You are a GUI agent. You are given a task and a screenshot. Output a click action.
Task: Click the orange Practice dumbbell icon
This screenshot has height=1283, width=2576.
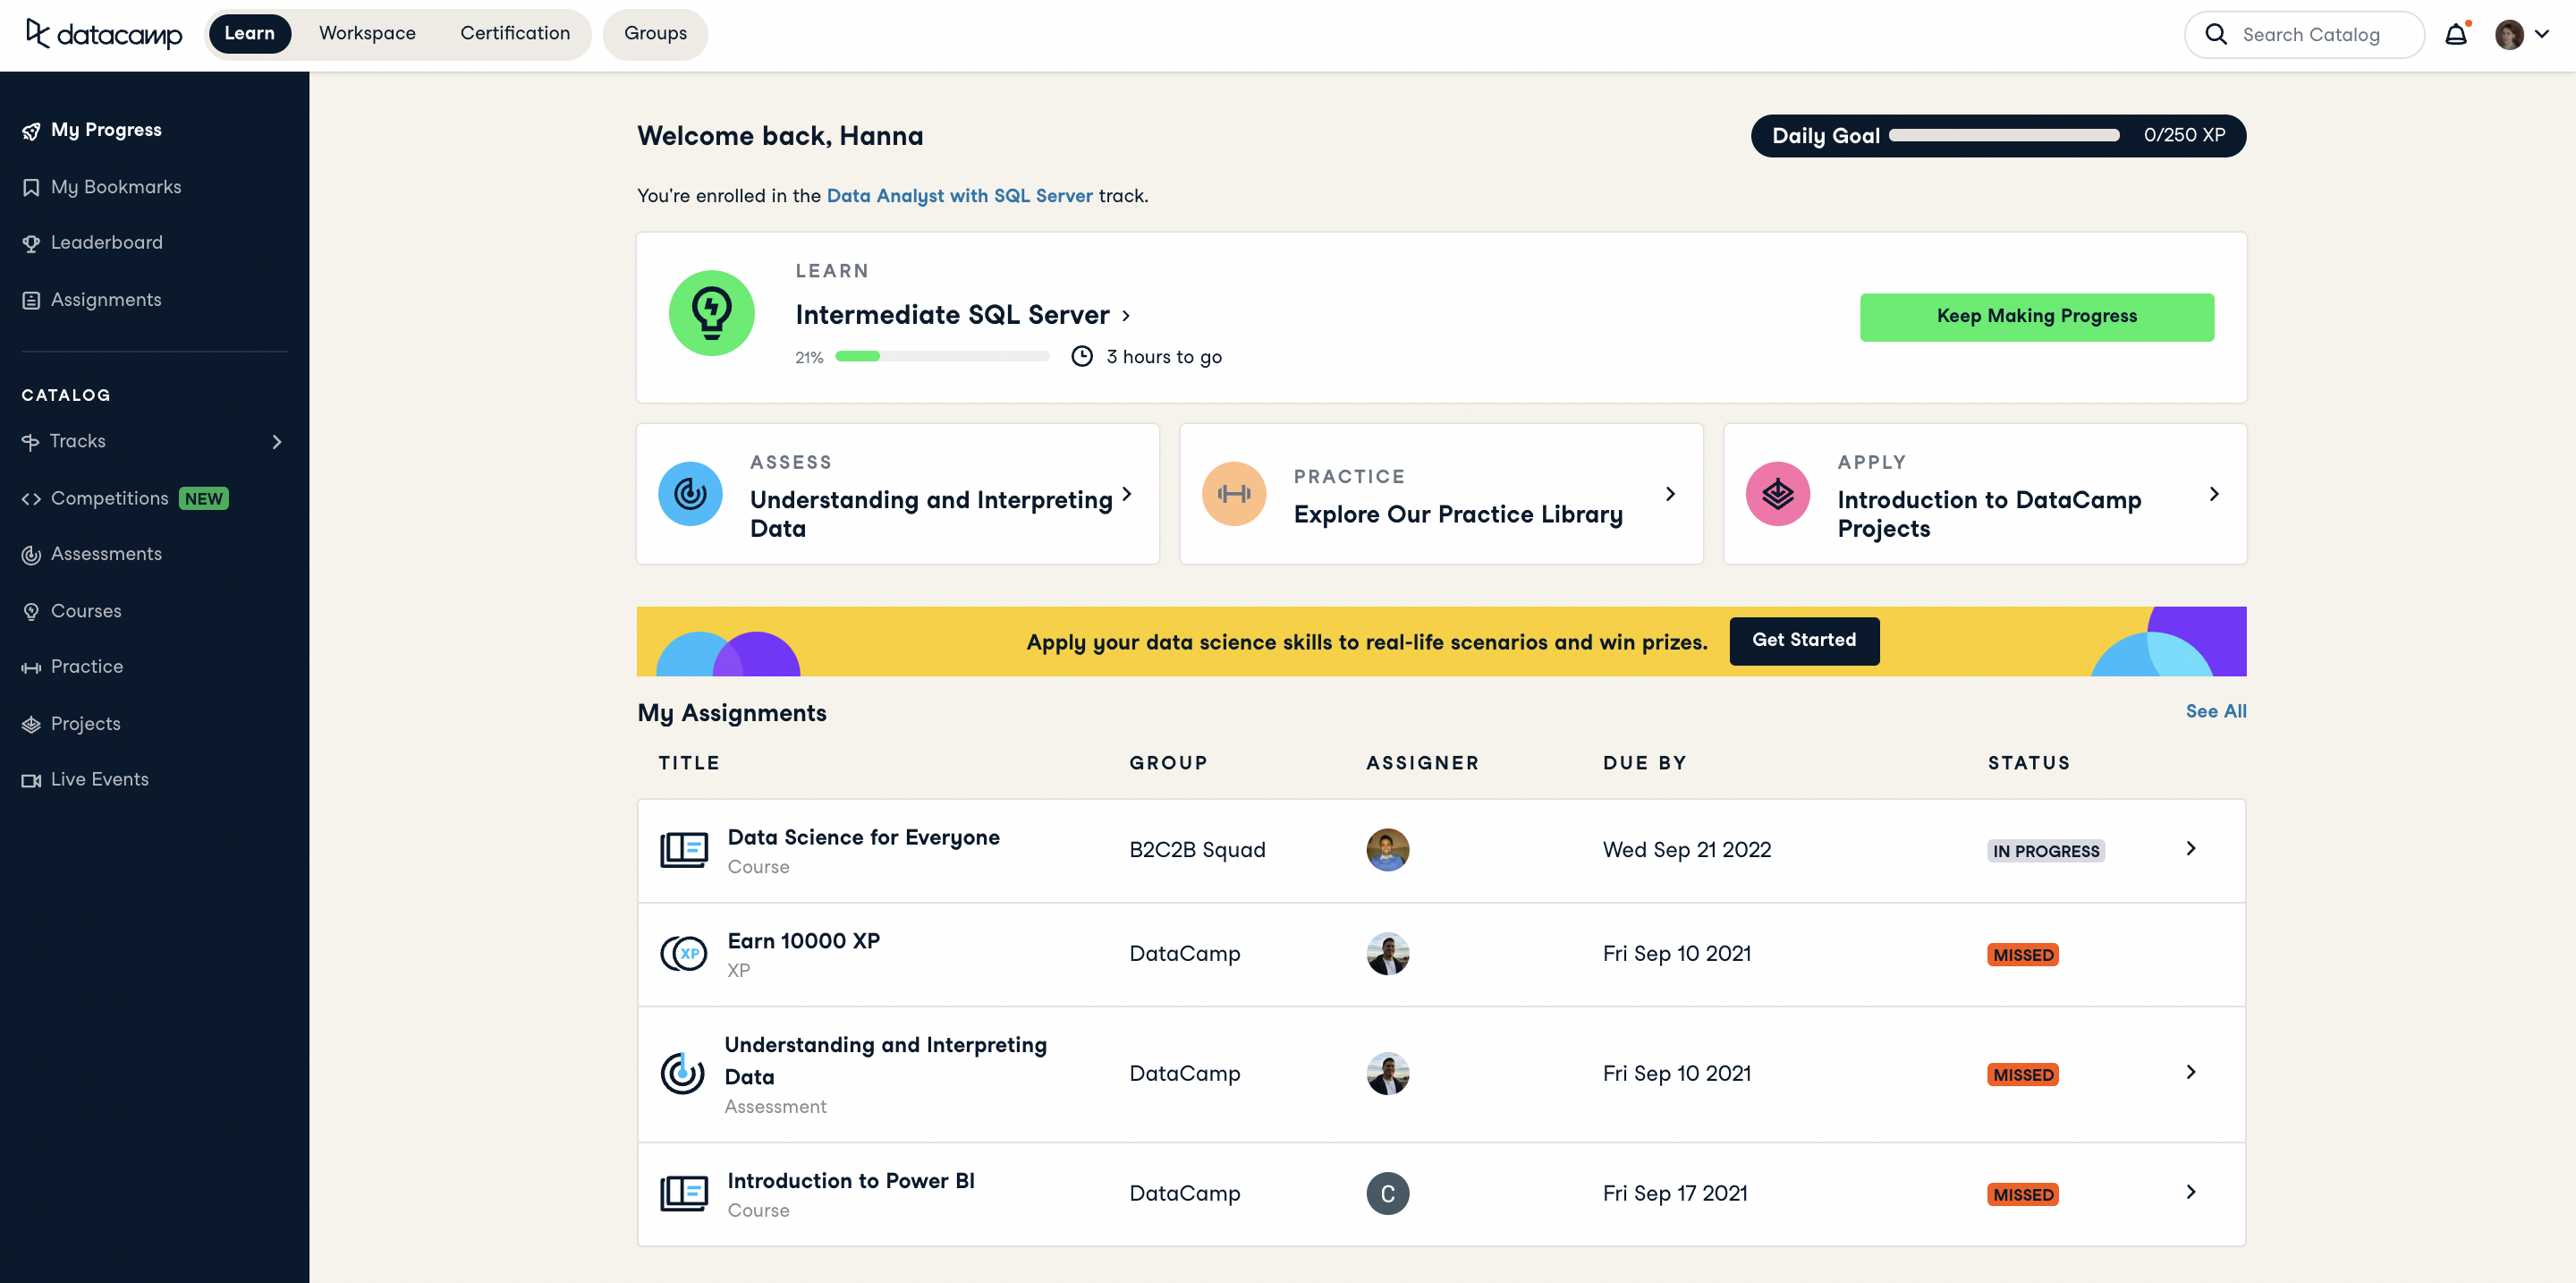click(1233, 494)
